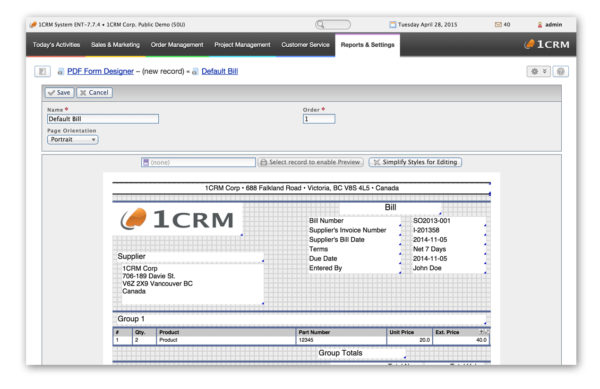Select the Bill Number label
This screenshot has height=389, width=600.
click(x=326, y=221)
